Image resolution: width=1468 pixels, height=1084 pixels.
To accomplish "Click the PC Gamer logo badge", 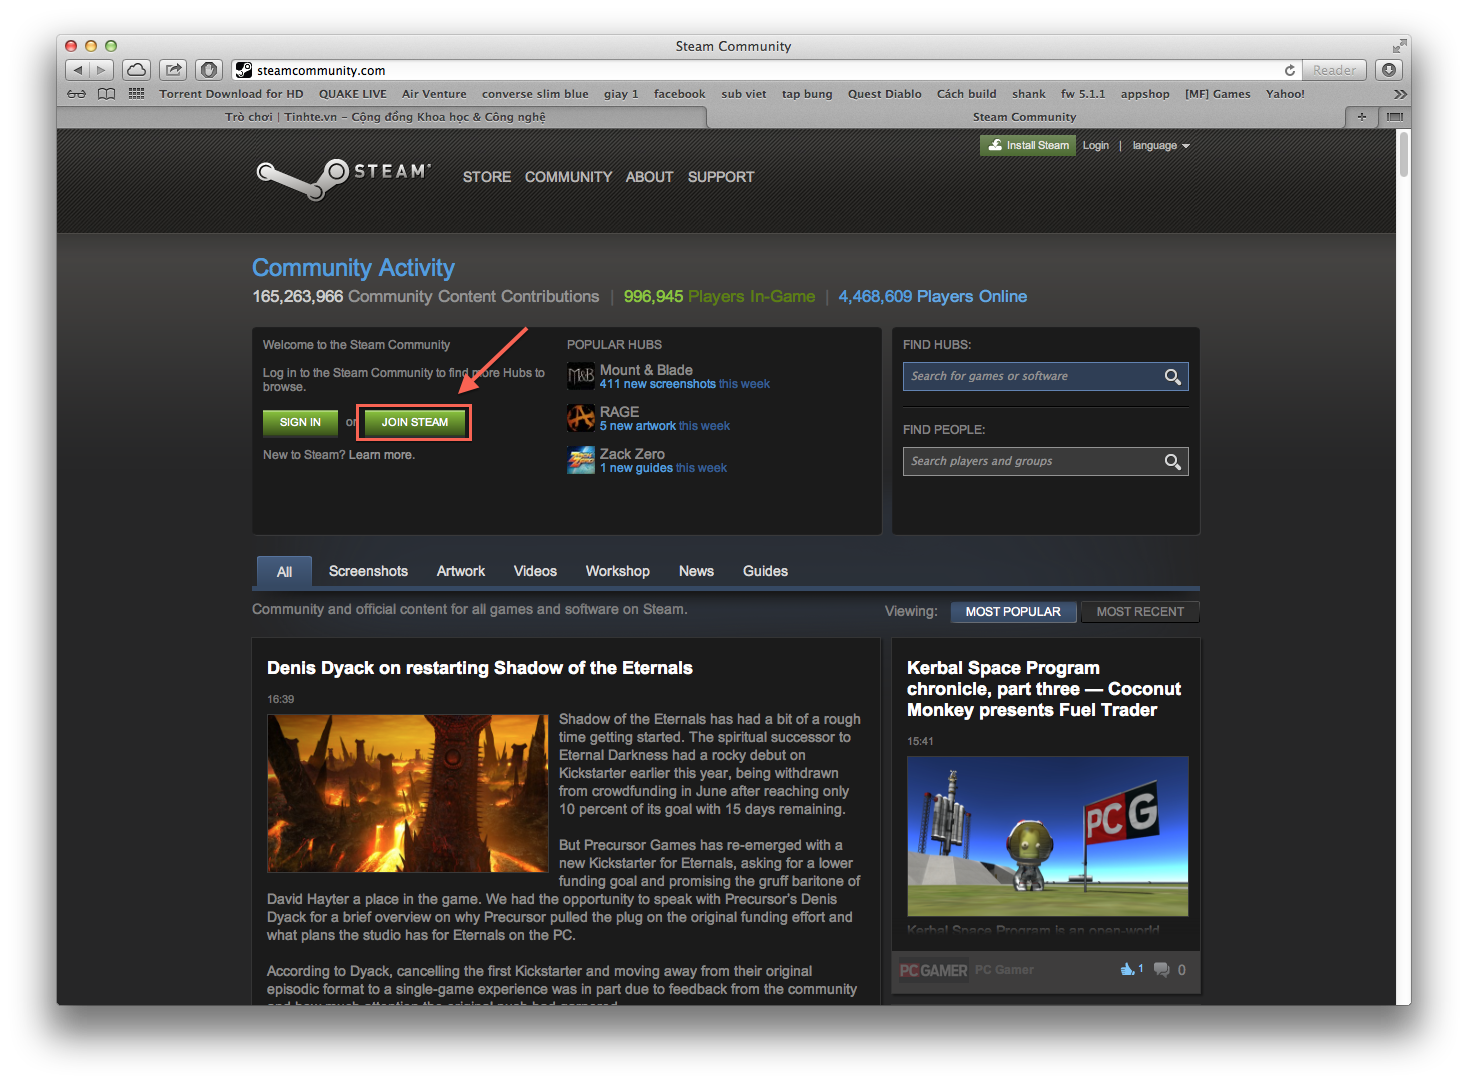I will pos(933,970).
